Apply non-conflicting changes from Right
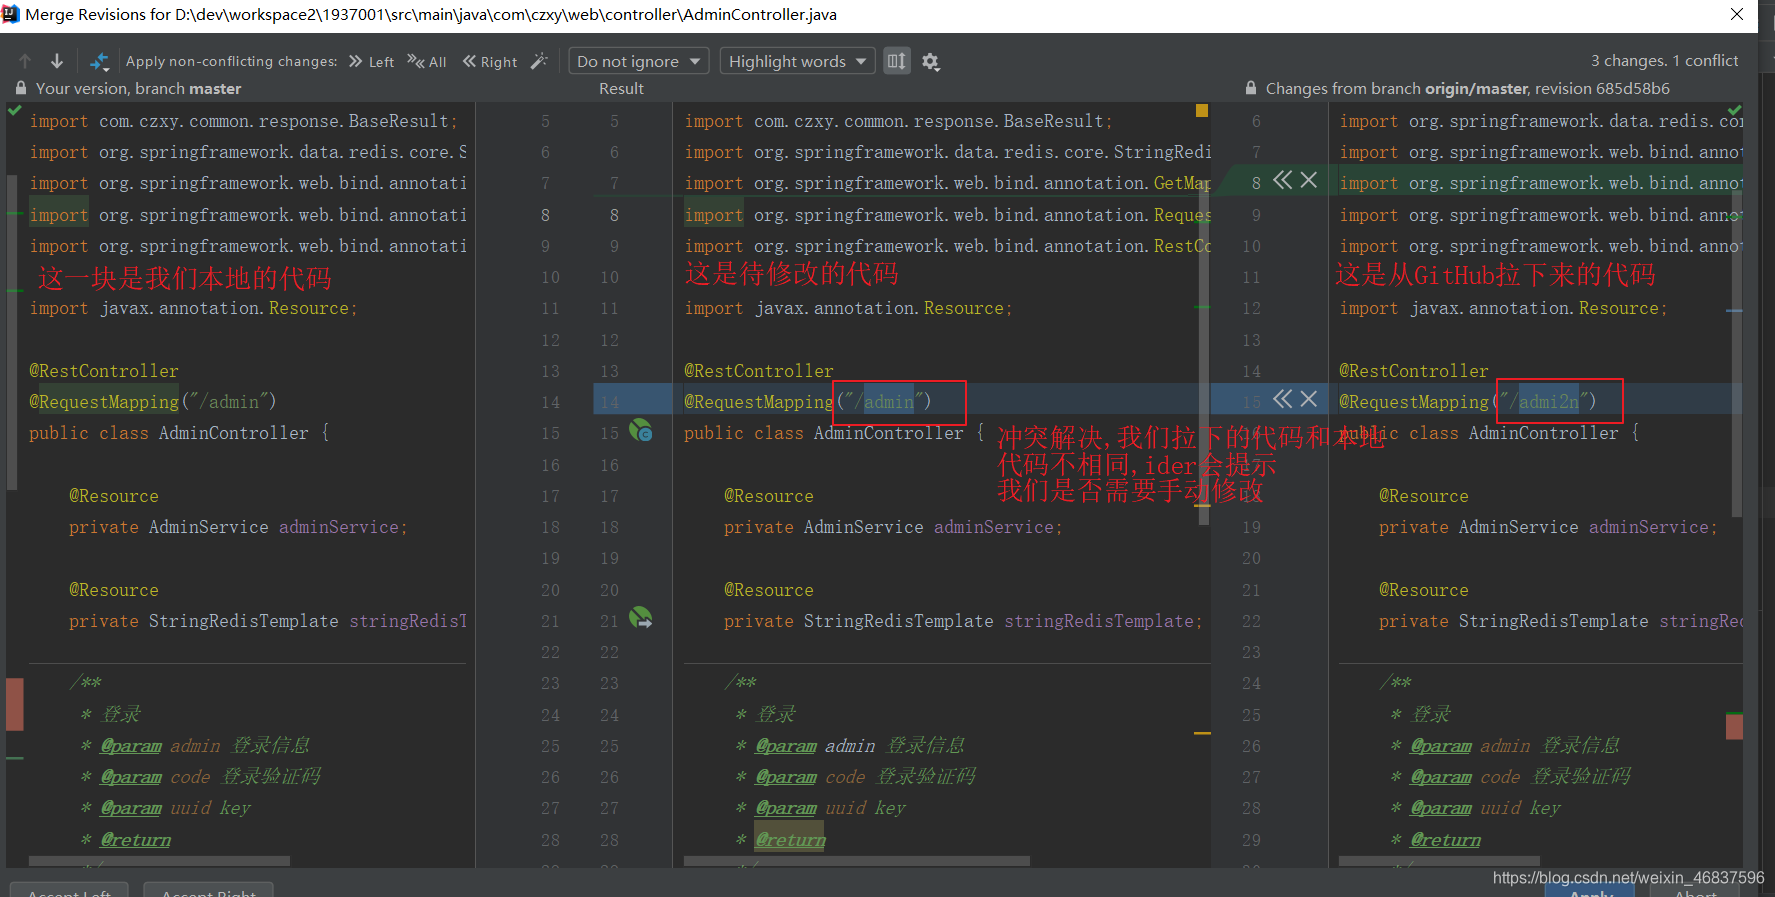This screenshot has height=897, width=1775. [490, 61]
